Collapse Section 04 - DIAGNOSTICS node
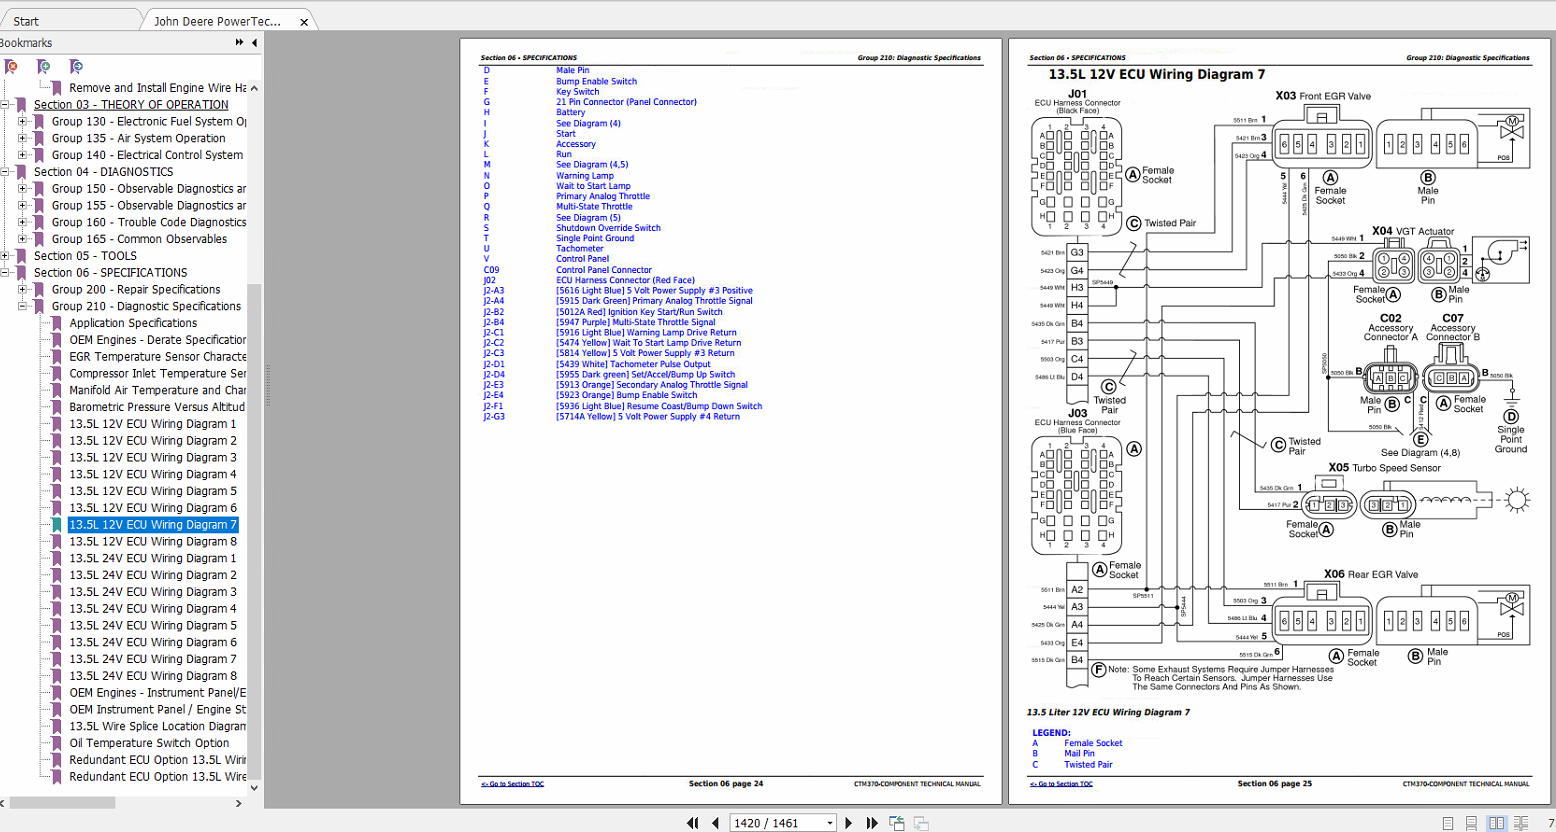This screenshot has height=832, width=1556. [x=5, y=172]
